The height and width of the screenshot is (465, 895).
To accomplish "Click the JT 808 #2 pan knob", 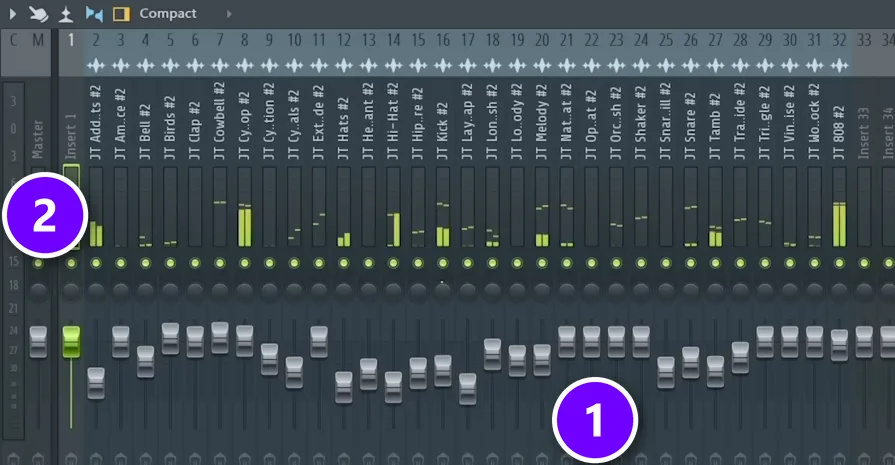I will (839, 292).
